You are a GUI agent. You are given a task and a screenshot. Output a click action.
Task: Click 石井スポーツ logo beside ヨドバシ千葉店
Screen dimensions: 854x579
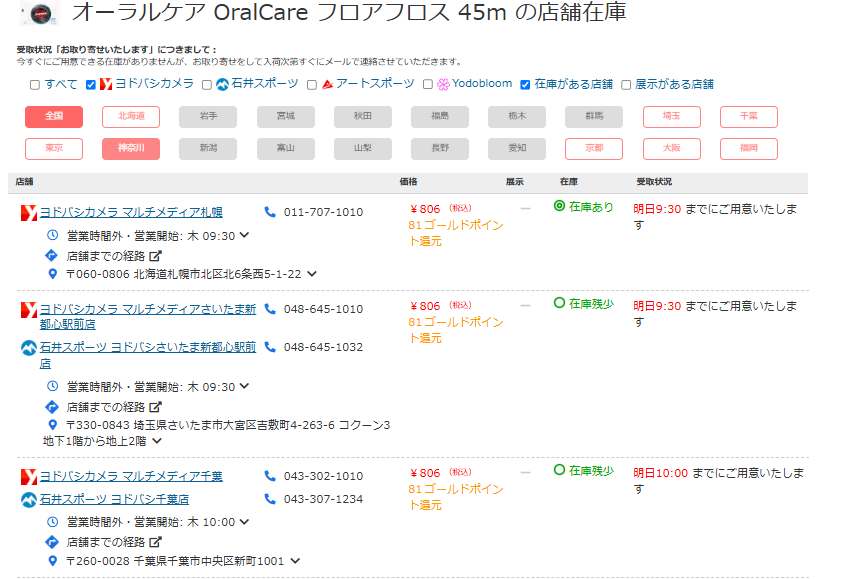(x=29, y=499)
